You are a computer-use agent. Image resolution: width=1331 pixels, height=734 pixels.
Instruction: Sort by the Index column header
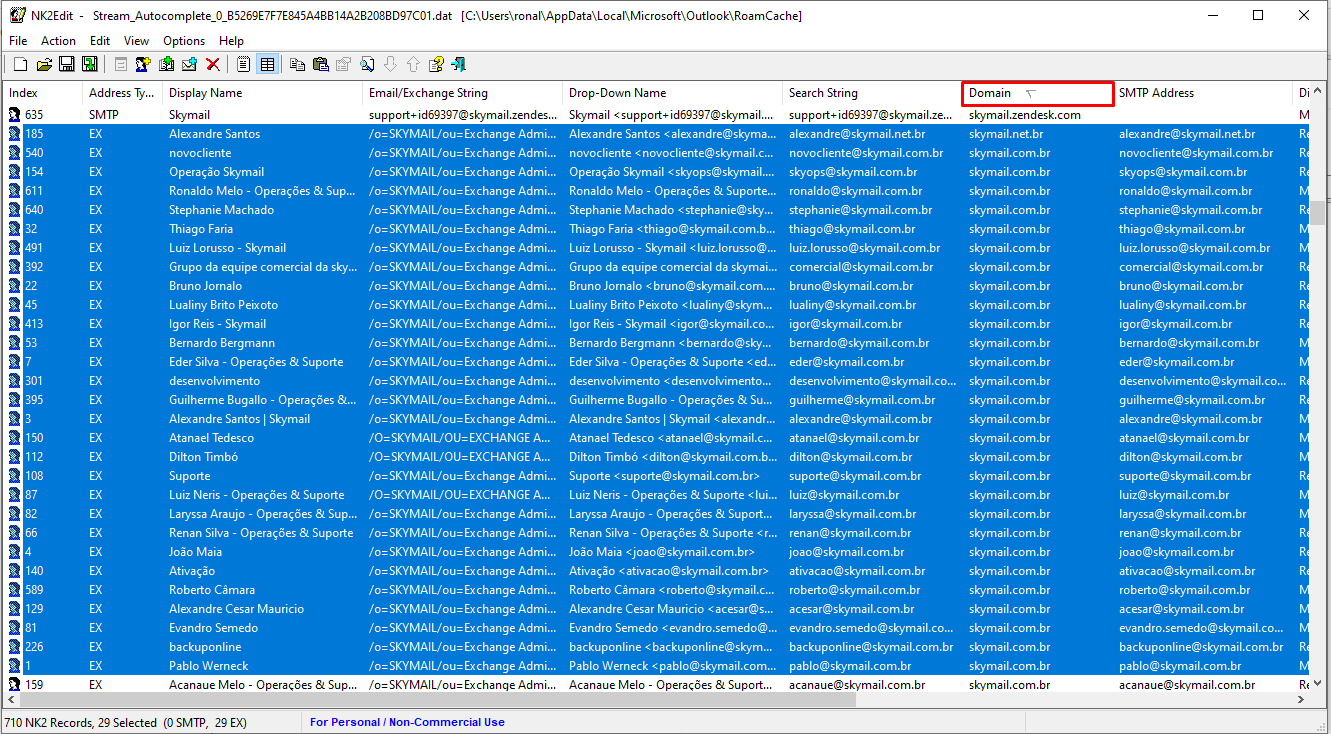(43, 93)
